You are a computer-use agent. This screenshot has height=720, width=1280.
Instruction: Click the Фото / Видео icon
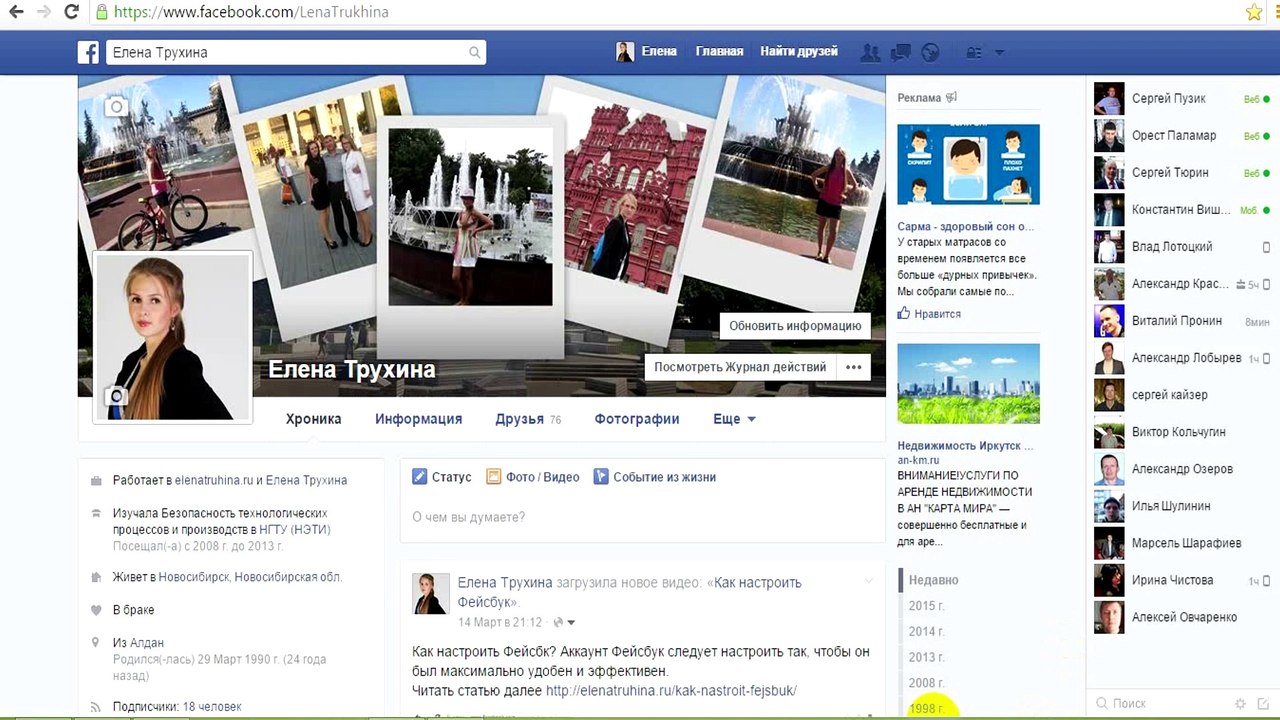tap(493, 477)
